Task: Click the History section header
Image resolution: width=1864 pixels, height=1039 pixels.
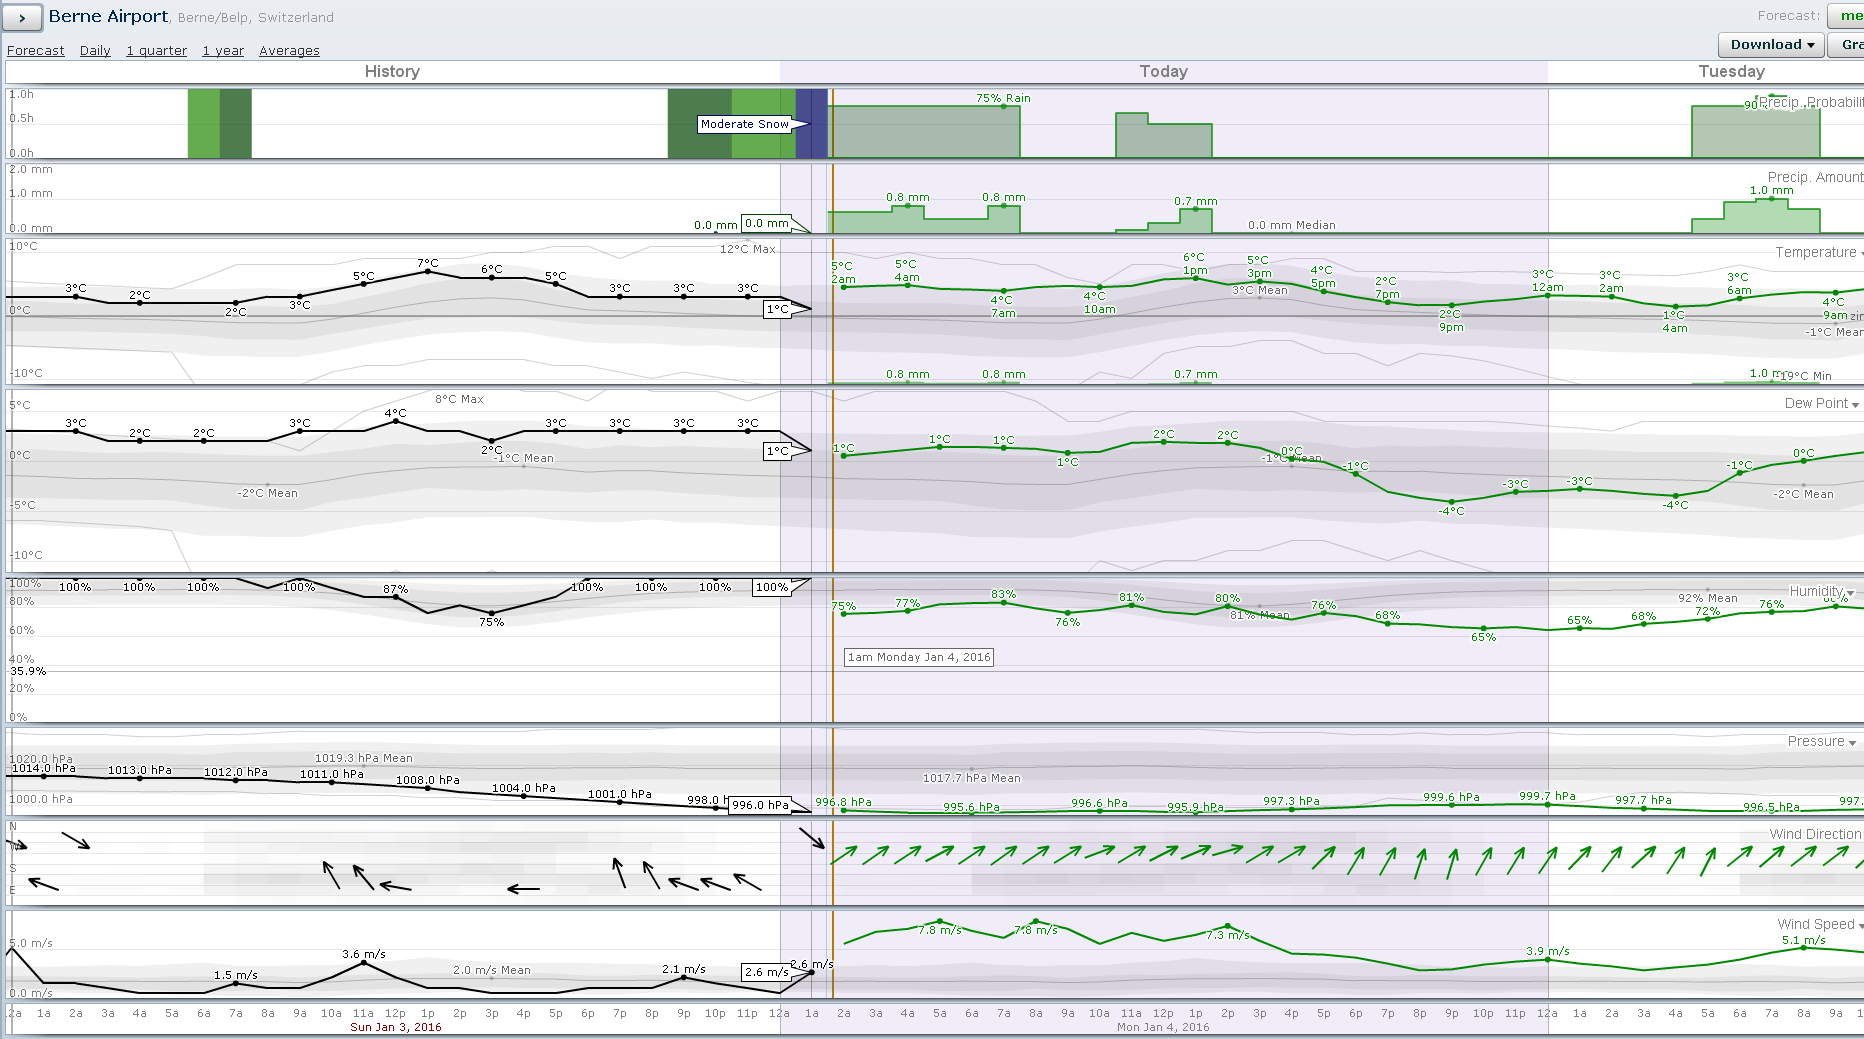Action: click(392, 72)
